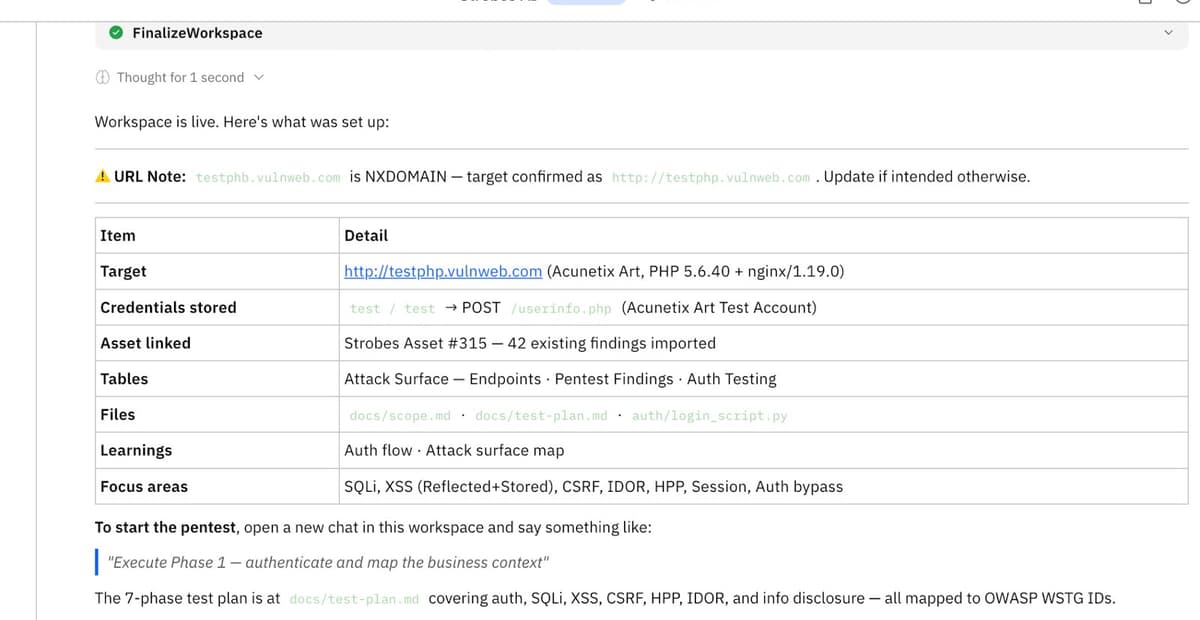Click the 'Target' row label

123,271
